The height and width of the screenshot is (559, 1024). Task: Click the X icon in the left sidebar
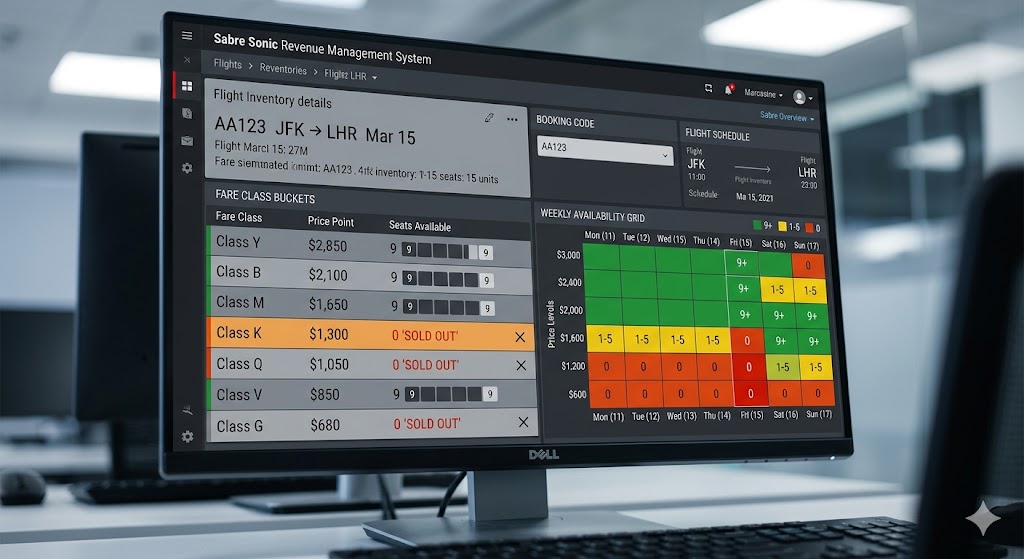[x=187, y=60]
